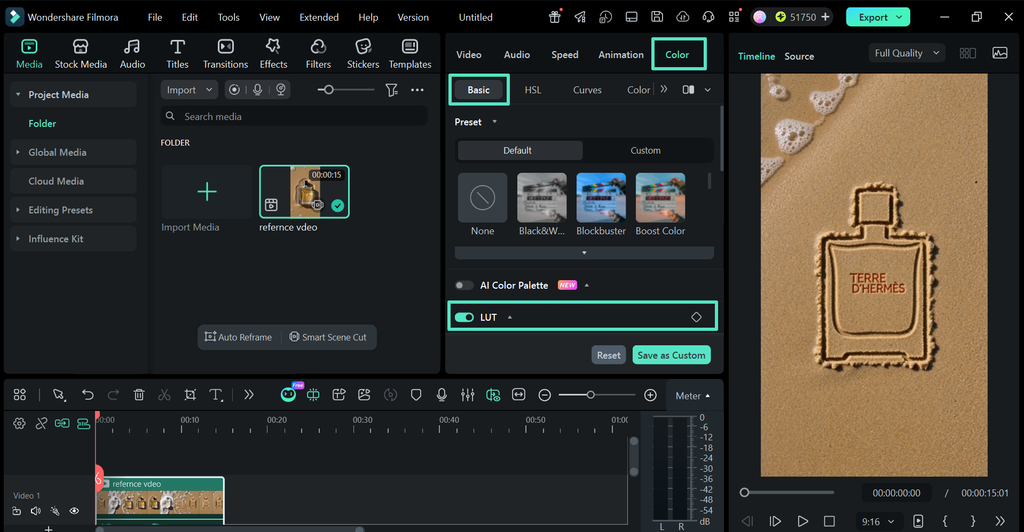Toggle magnetic timeline icon
1024x532 pixels.
[x=84, y=424]
